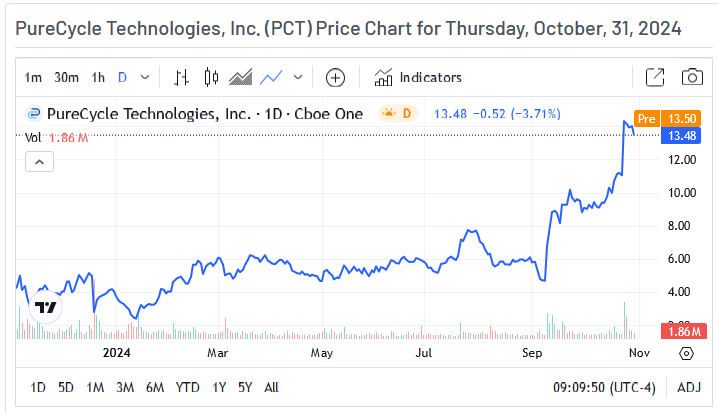Open the Indicators button
Image resolution: width=719 pixels, height=413 pixels.
coord(418,77)
